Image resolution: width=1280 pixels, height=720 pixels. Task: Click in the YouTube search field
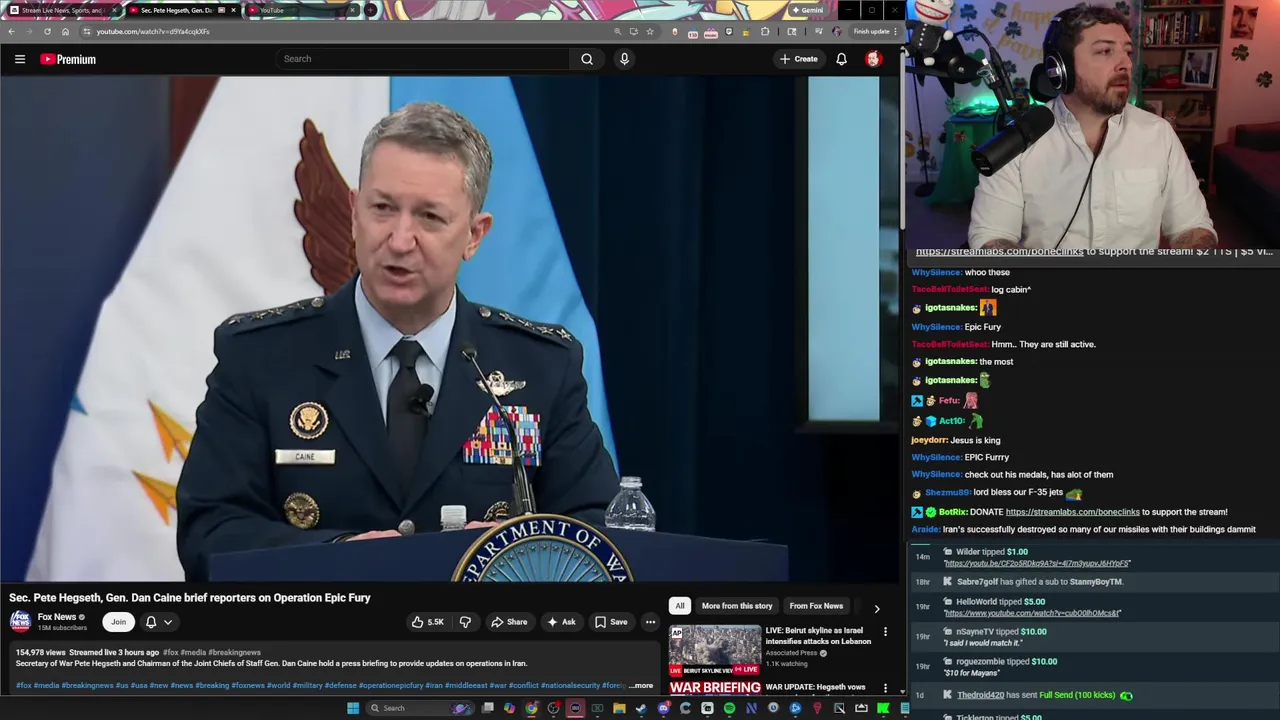(x=423, y=59)
